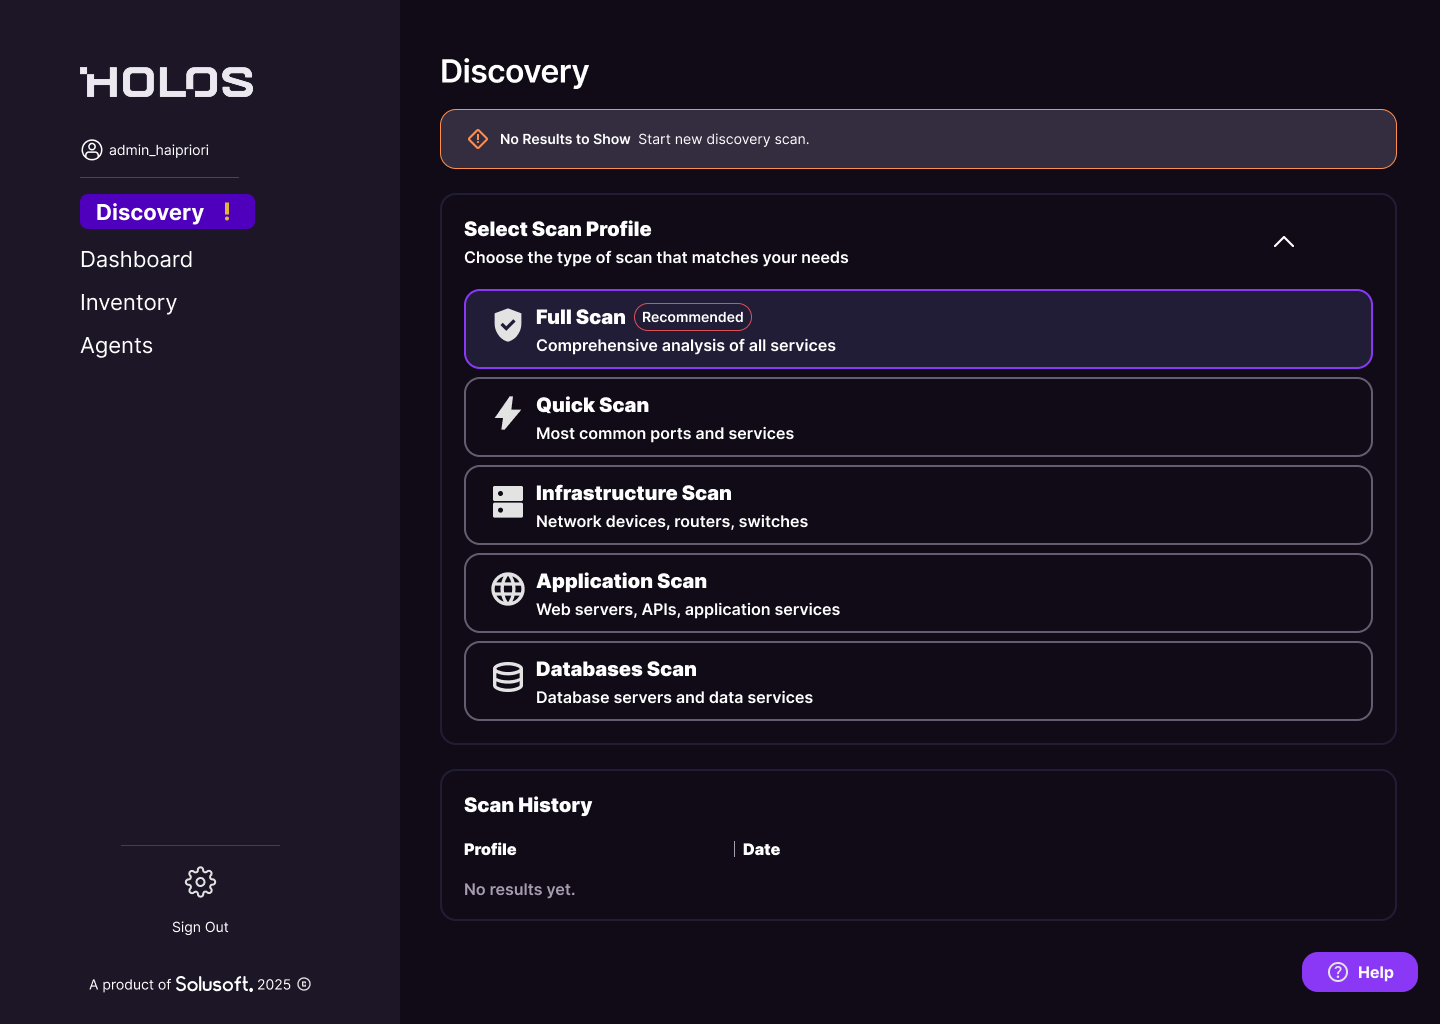
Task: Click the 'No Results to Show' alert text
Action: (565, 139)
